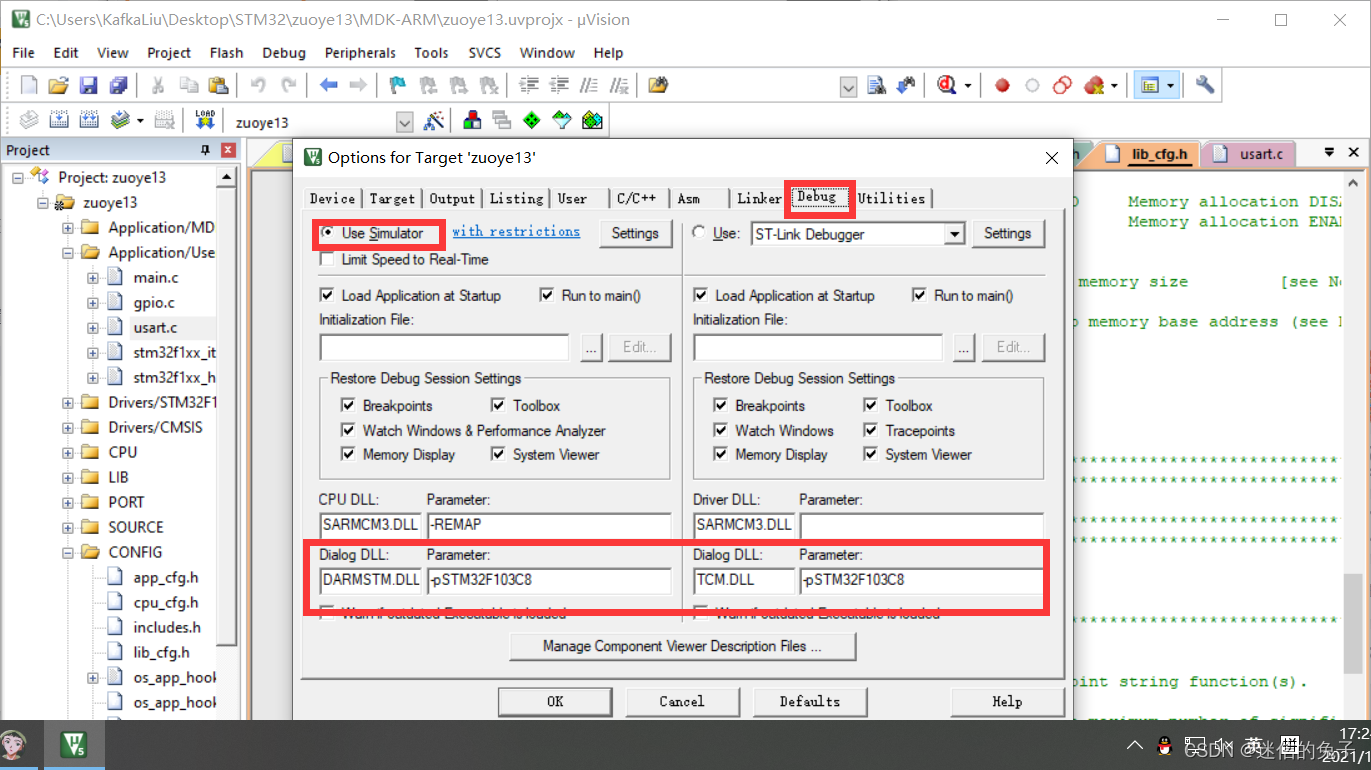Screen dimensions: 1371x770
Task: Click Manage Component Viewer Description Files
Action: pyautogui.click(x=682, y=646)
